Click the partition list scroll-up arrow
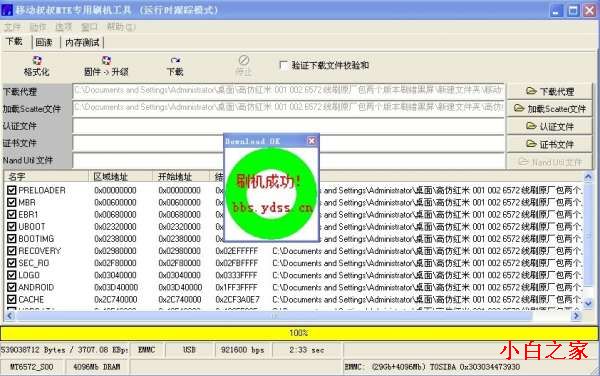Image resolution: width=600 pixels, height=376 pixels. click(x=588, y=176)
